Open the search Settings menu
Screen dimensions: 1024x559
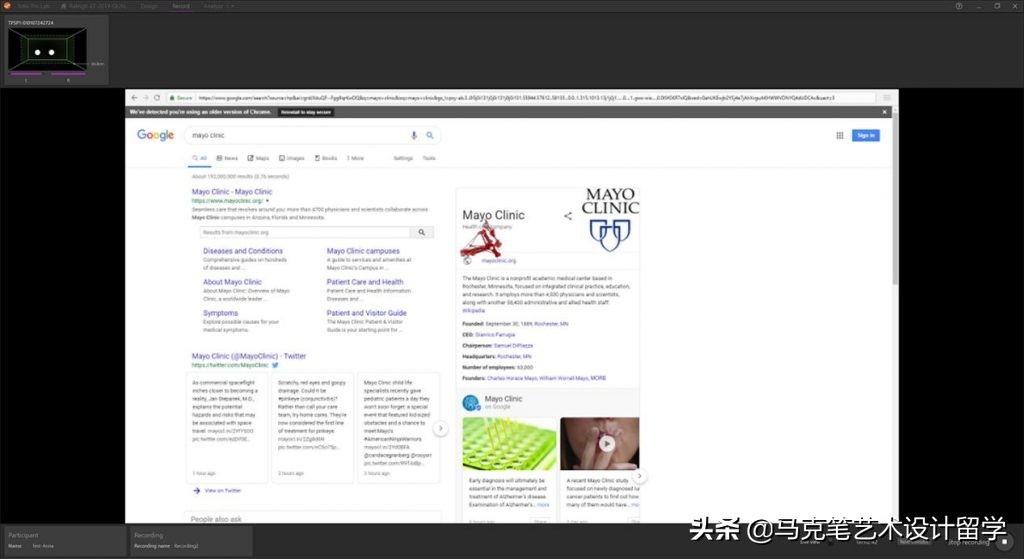point(403,158)
